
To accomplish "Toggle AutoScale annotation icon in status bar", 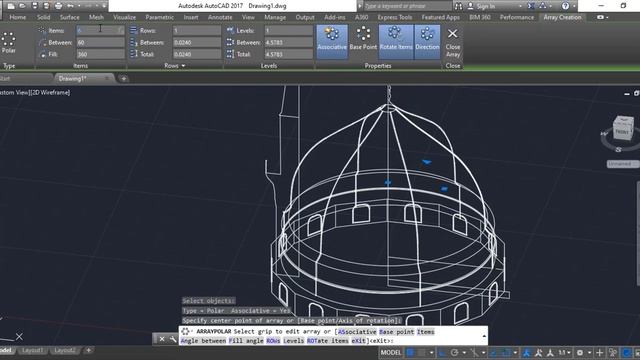I will click(538, 352).
